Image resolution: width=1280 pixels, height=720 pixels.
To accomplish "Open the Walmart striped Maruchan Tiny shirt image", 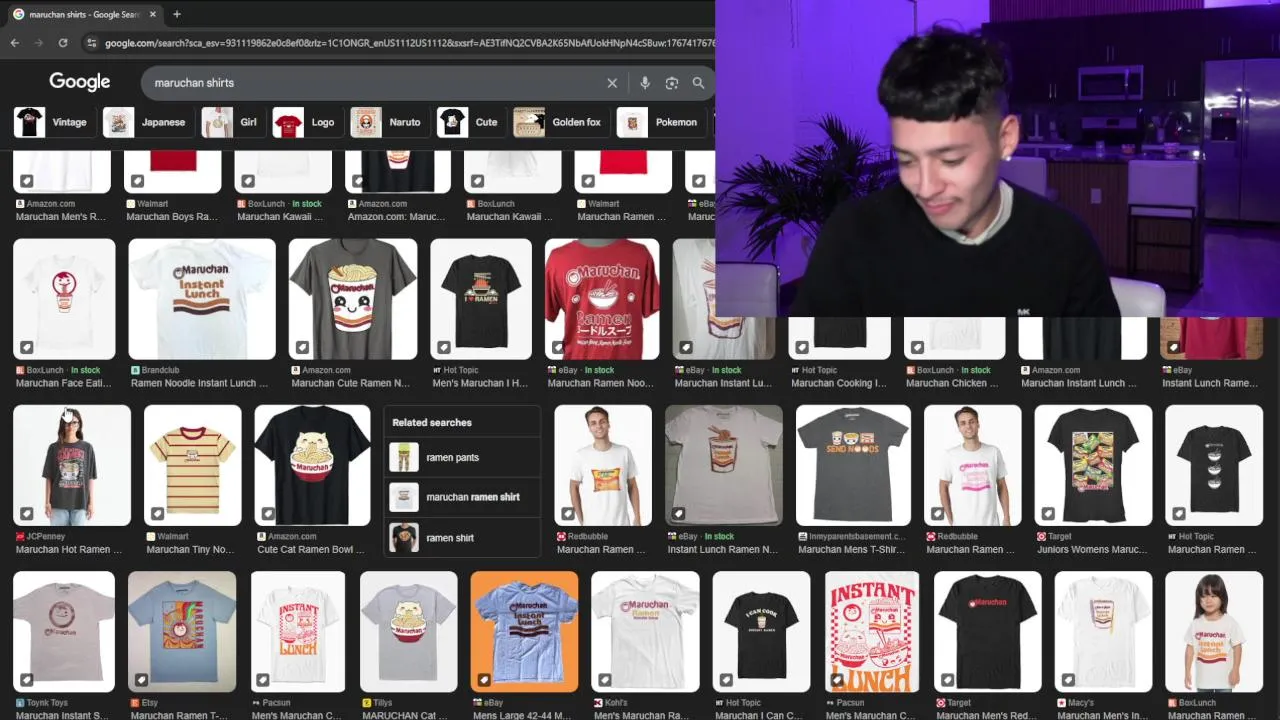I will pos(193,465).
